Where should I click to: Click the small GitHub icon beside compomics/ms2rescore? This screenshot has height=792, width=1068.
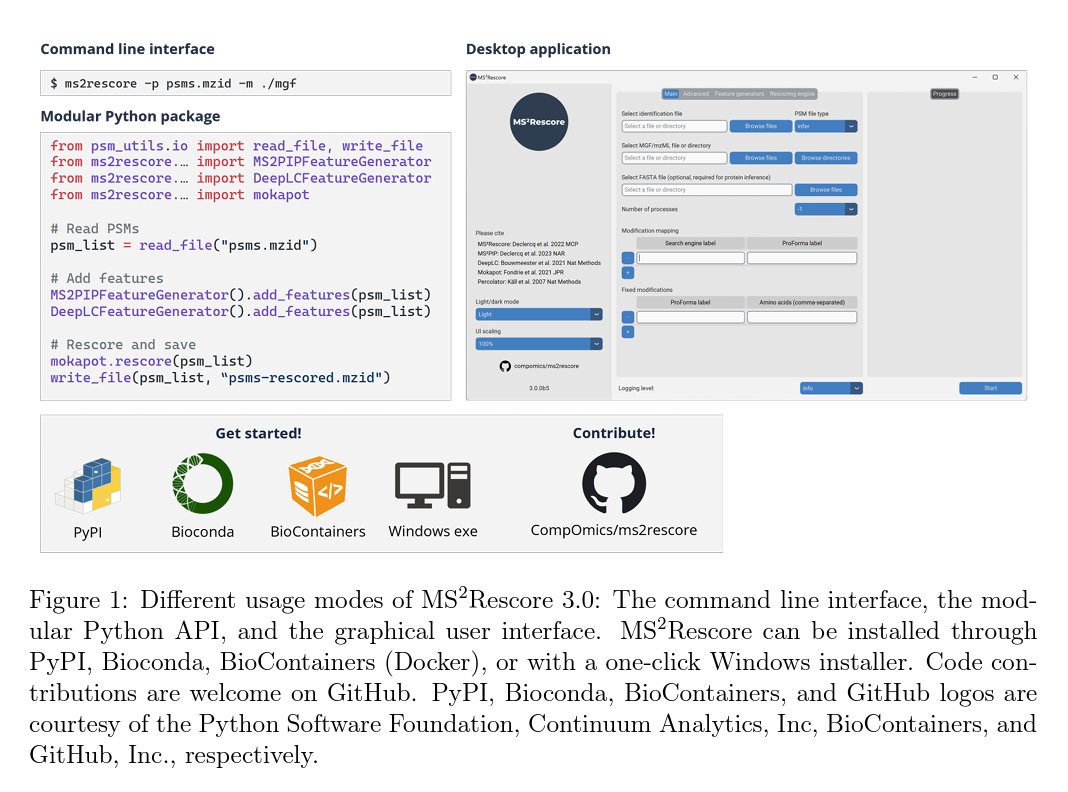505,366
